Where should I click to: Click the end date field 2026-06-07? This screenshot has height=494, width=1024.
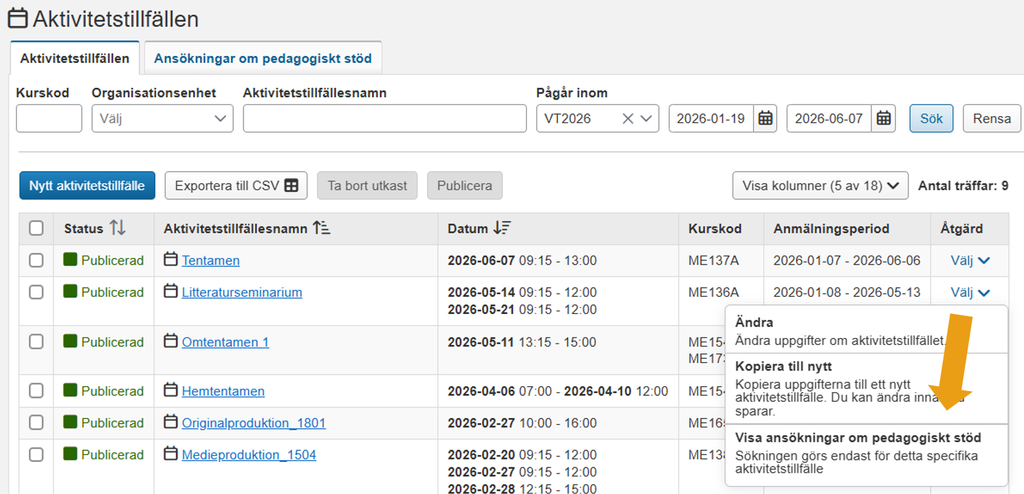tap(829, 118)
